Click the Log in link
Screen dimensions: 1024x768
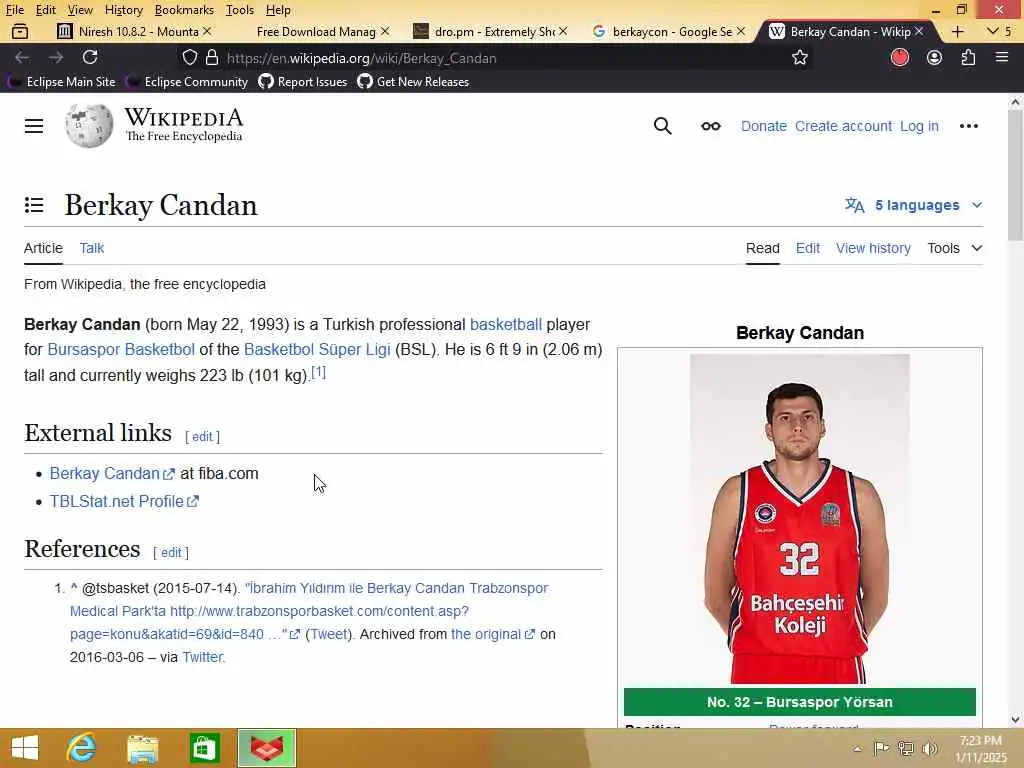coord(919,126)
